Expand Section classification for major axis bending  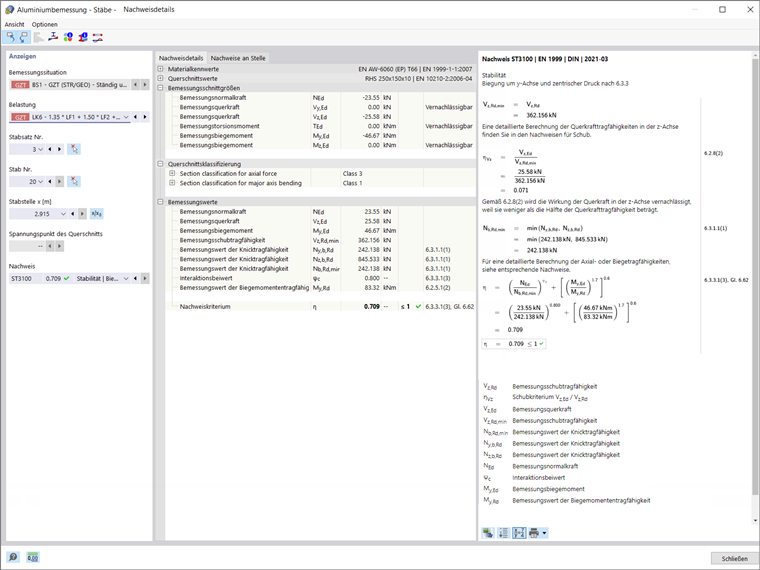pos(172,183)
